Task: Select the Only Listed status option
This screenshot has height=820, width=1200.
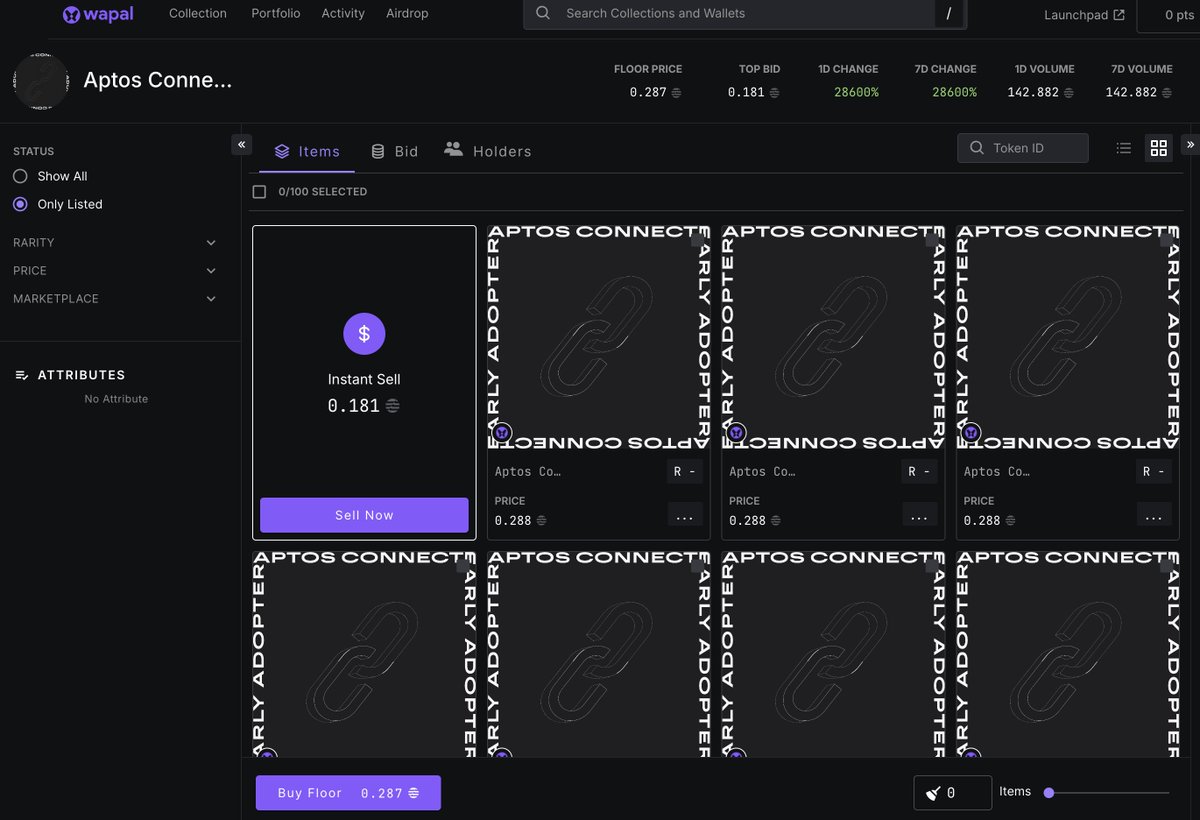Action: [19, 204]
